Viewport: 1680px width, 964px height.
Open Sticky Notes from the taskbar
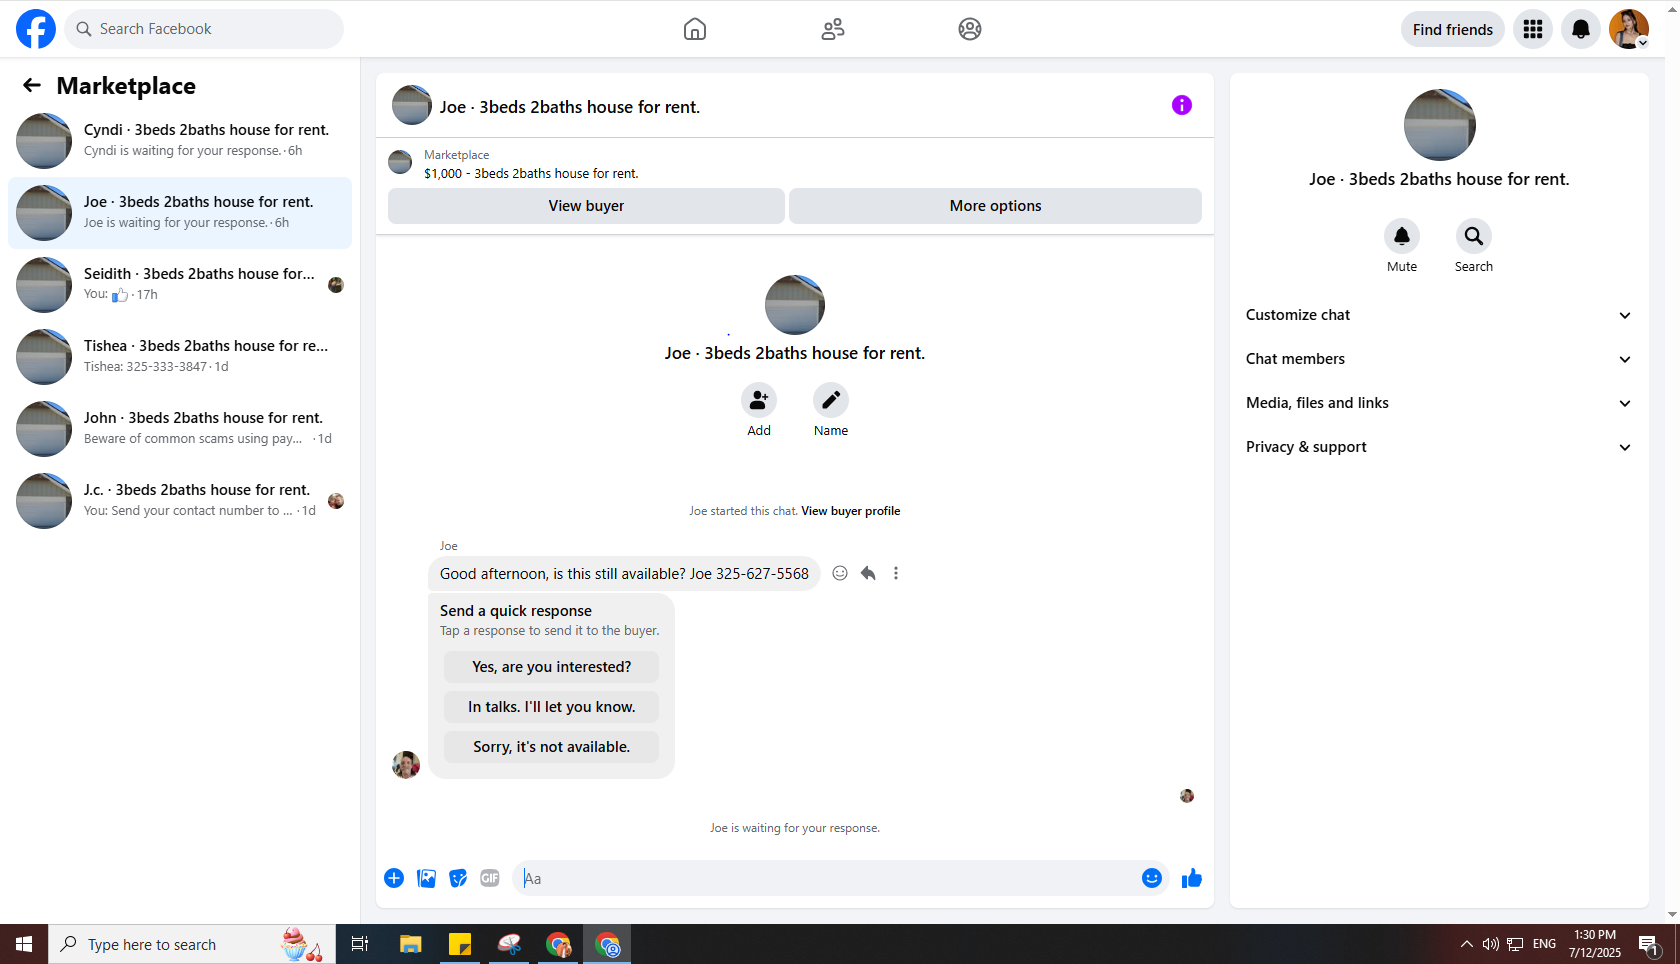point(460,944)
